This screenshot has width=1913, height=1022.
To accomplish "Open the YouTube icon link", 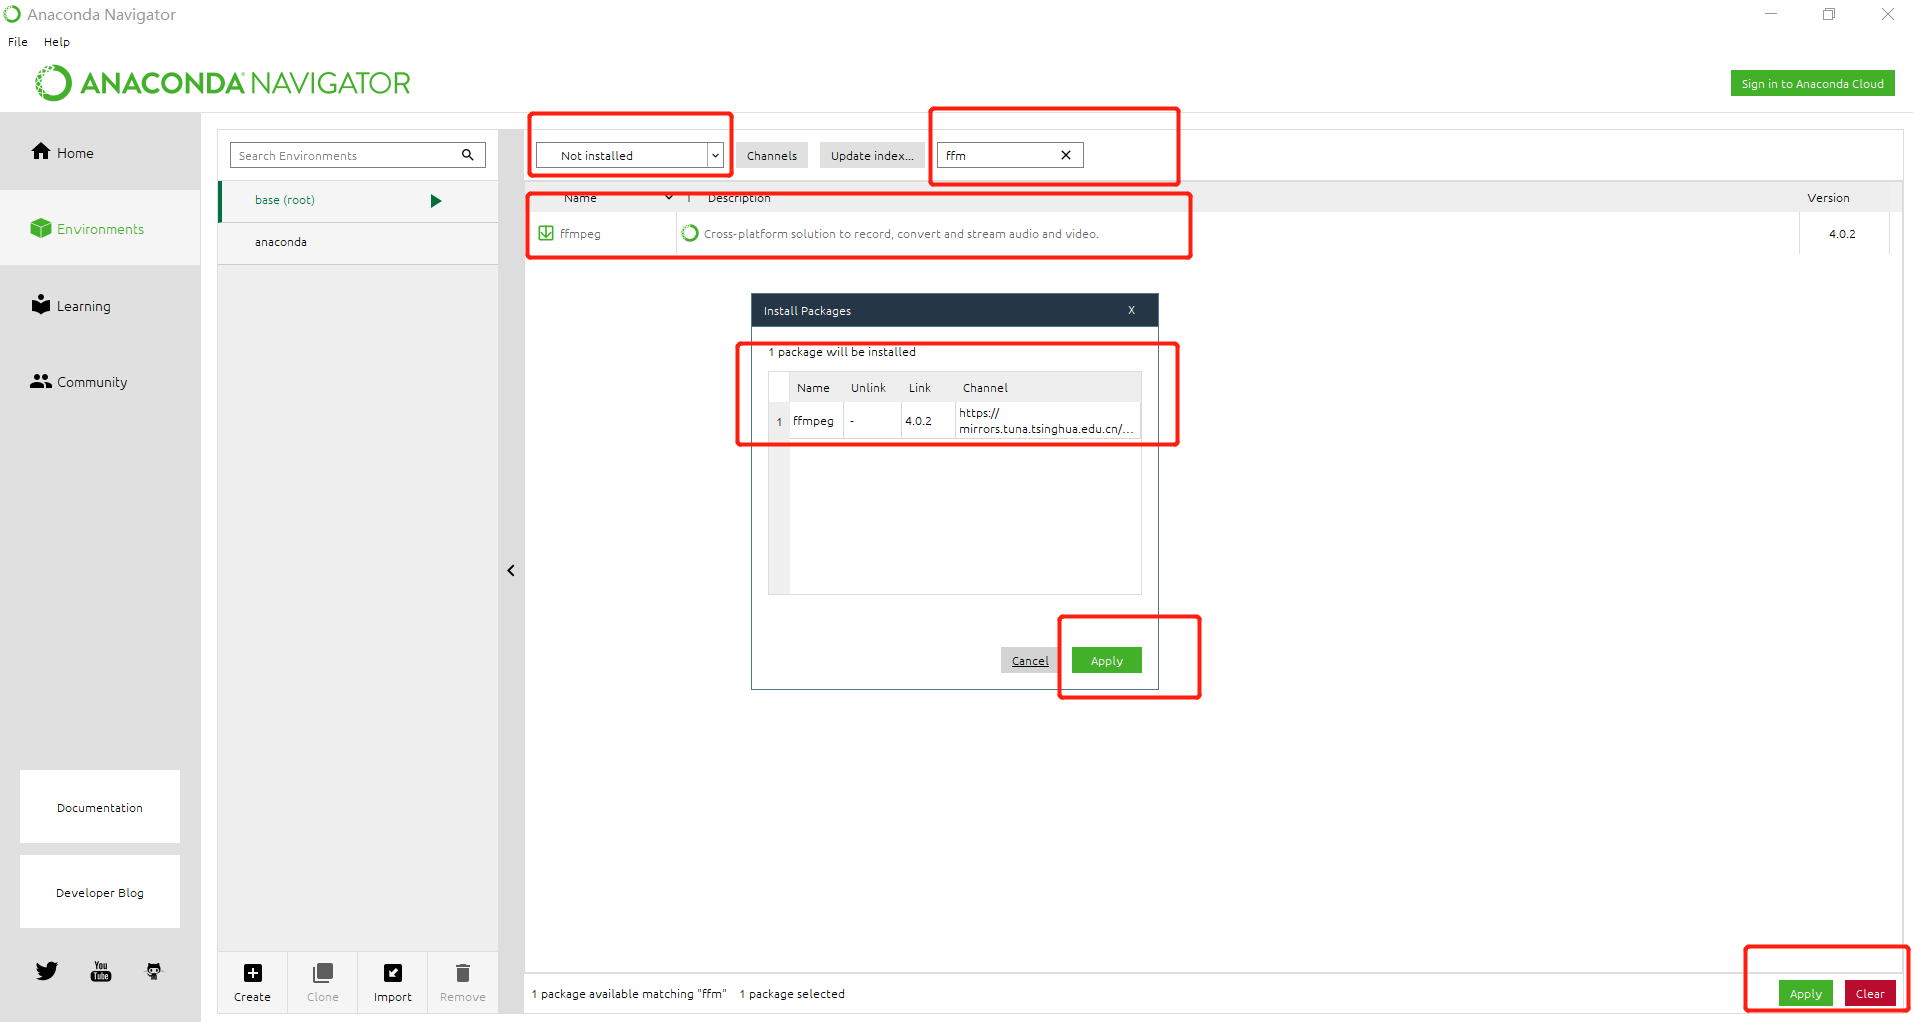I will click(101, 971).
